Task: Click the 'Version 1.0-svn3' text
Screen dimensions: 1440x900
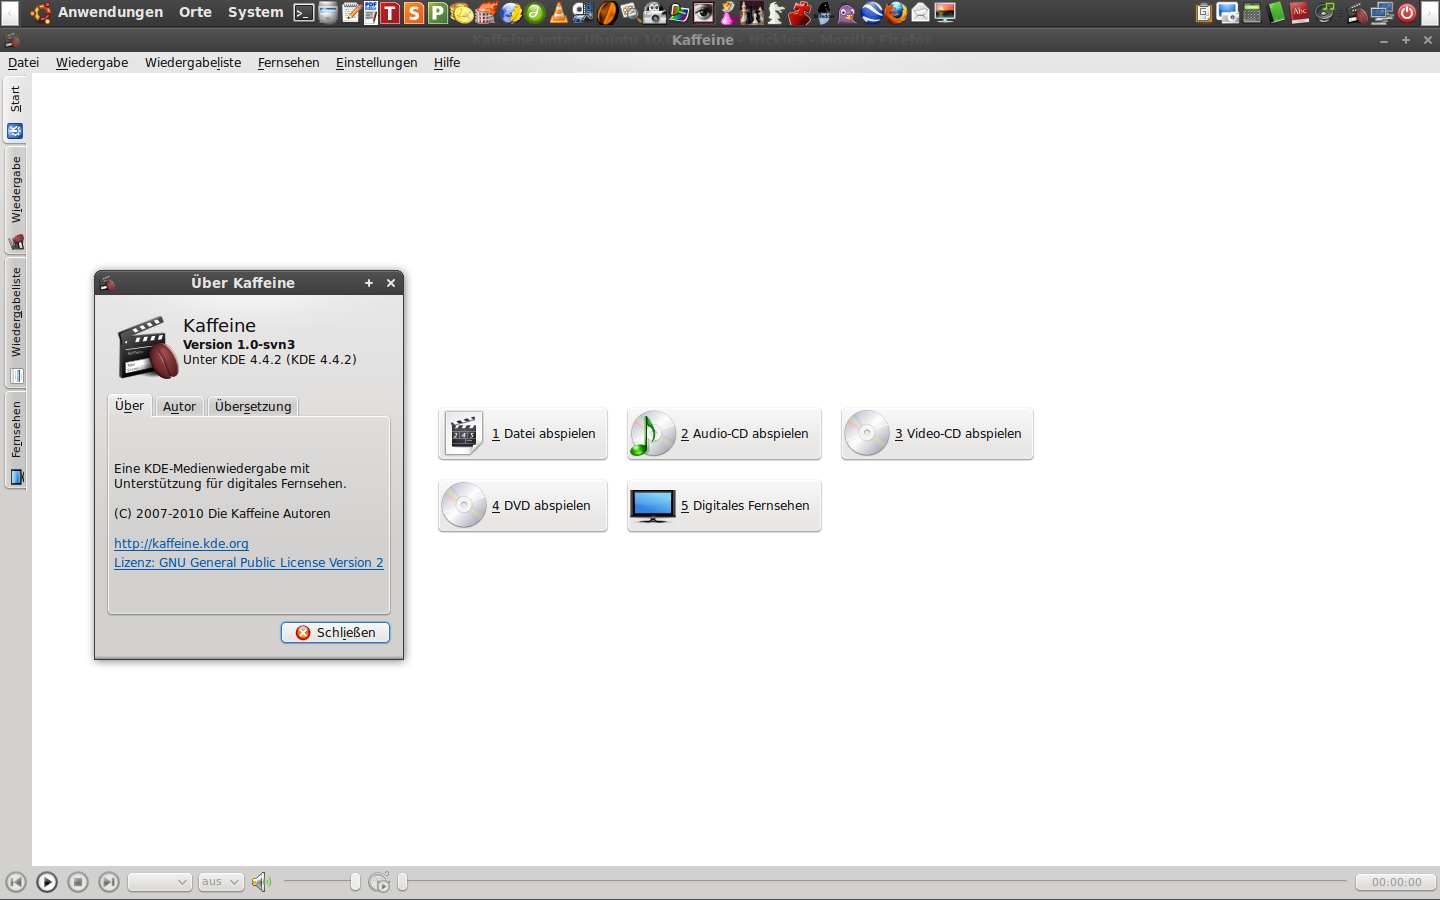Action: 239,344
